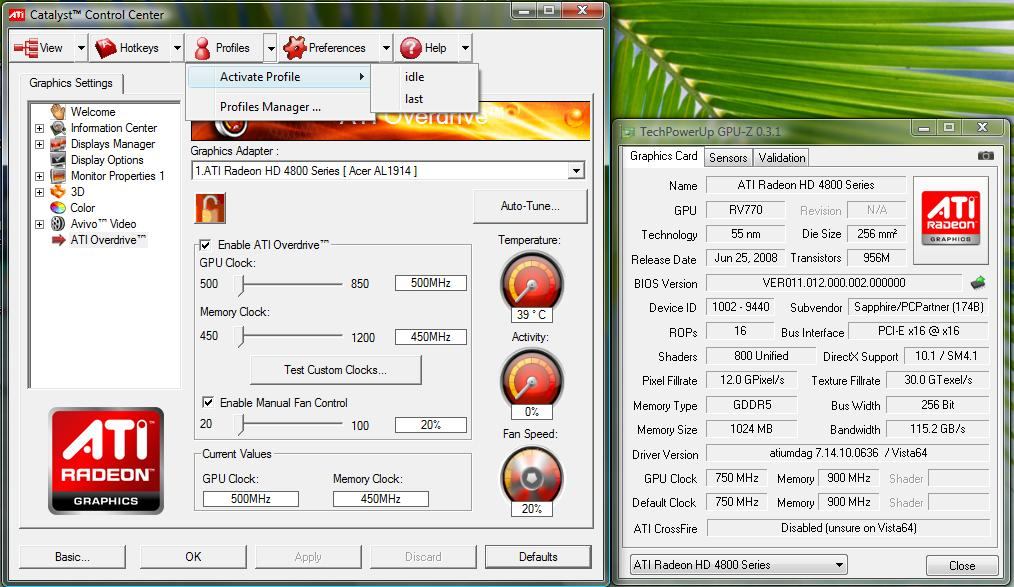Click the Defaults button
This screenshot has height=587, width=1014.
538,557
